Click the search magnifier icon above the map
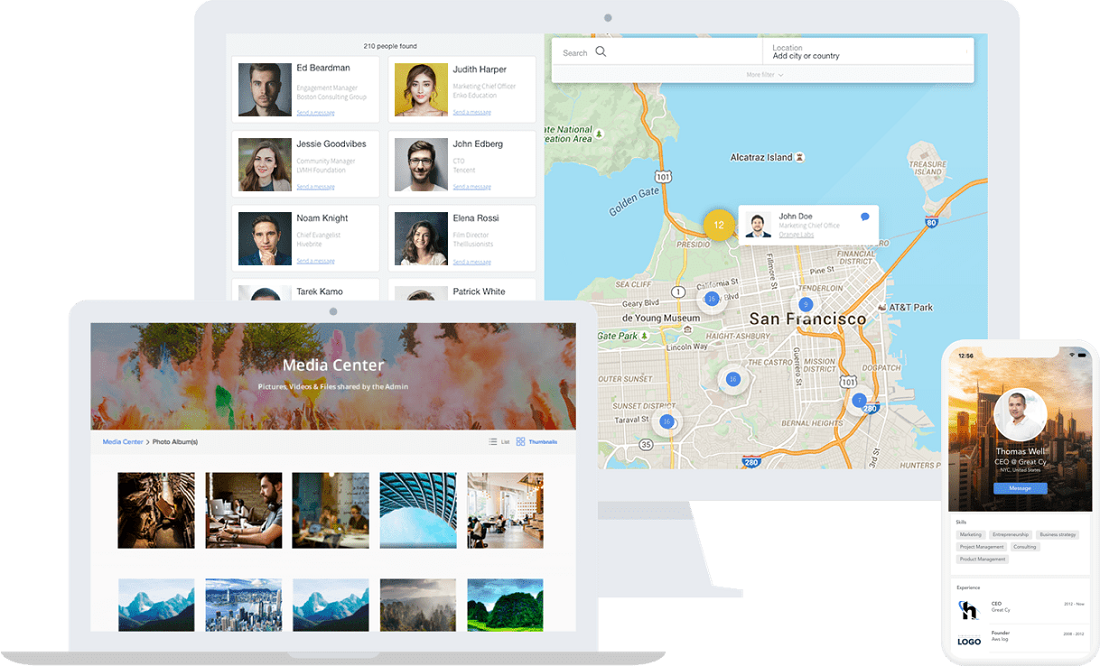Image resolution: width=1100 pixels, height=666 pixels. click(601, 51)
